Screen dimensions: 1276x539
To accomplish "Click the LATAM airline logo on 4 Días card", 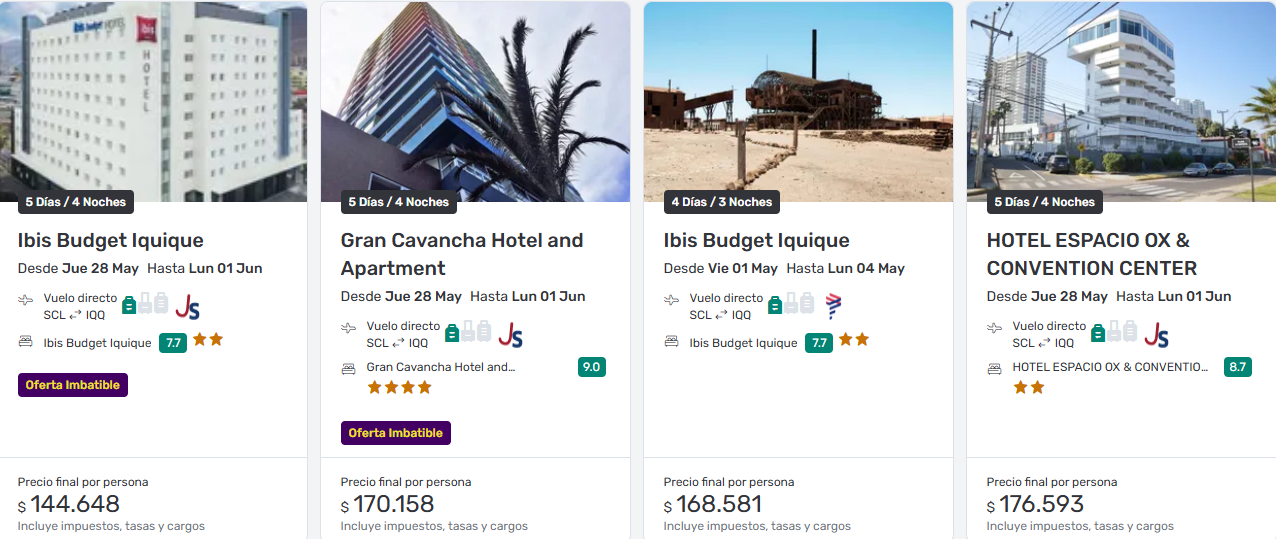I will (834, 306).
